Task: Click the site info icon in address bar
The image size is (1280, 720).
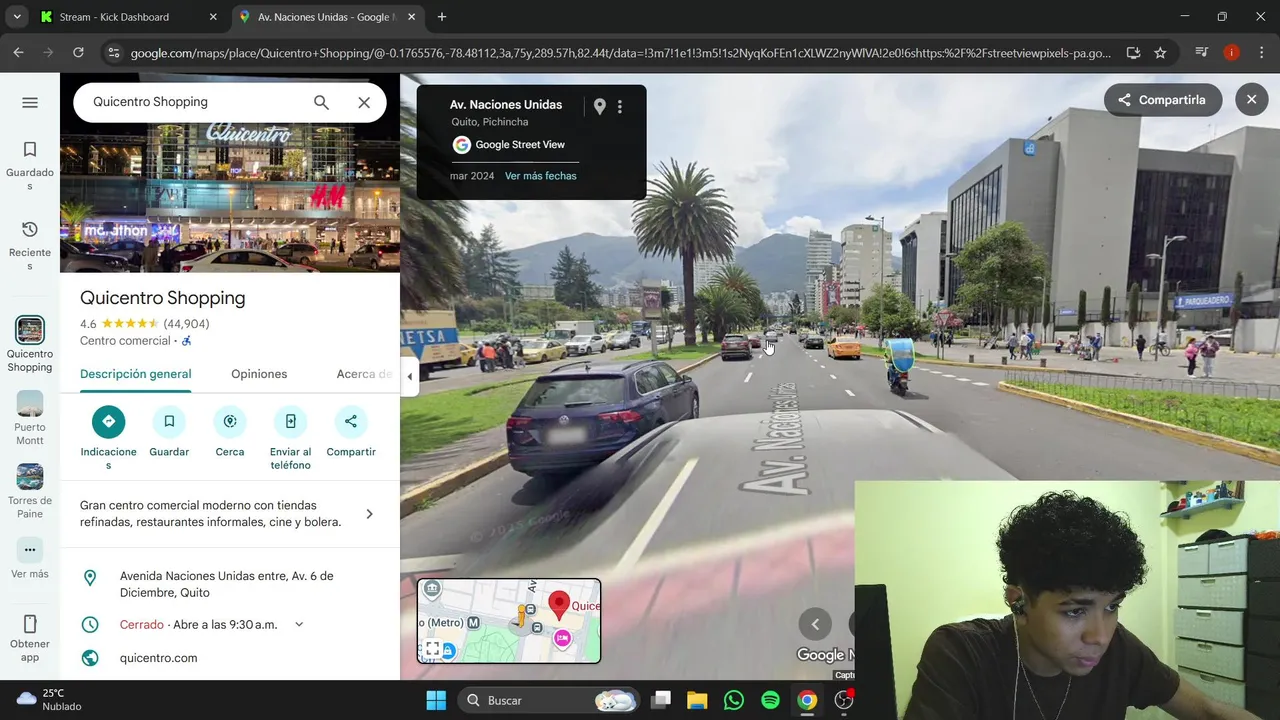Action: (113, 53)
